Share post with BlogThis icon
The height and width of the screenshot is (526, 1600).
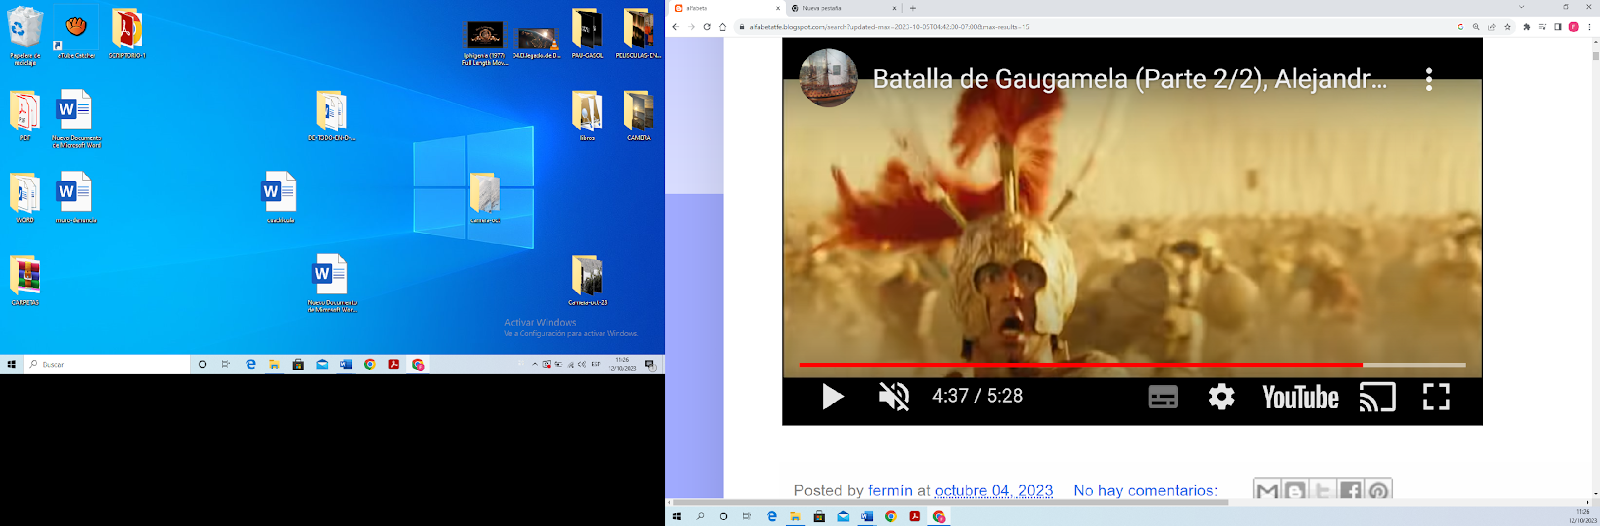[1295, 490]
